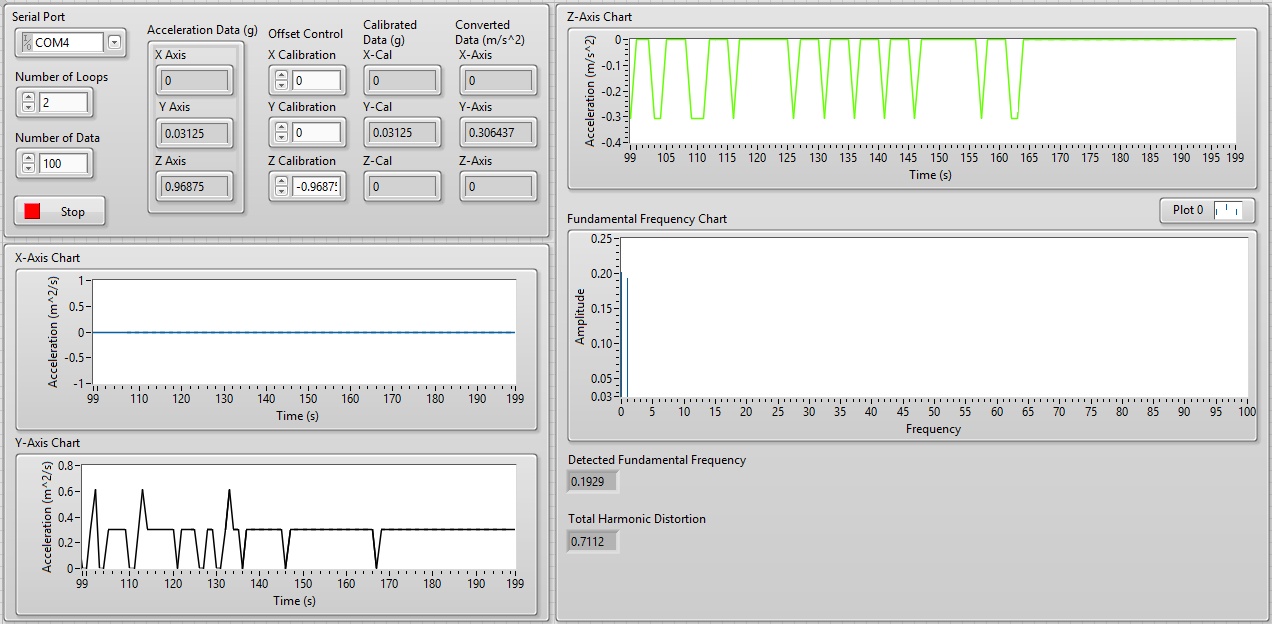The image size is (1272, 624).
Task: Increment the Z Calibration offset
Action: [x=281, y=181]
